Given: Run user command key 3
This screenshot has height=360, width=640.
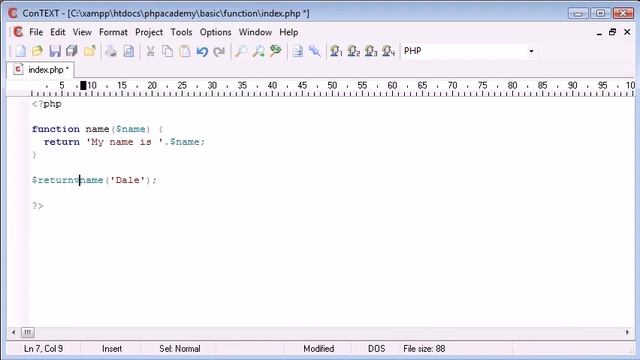Looking at the screenshot, I should coord(371,51).
